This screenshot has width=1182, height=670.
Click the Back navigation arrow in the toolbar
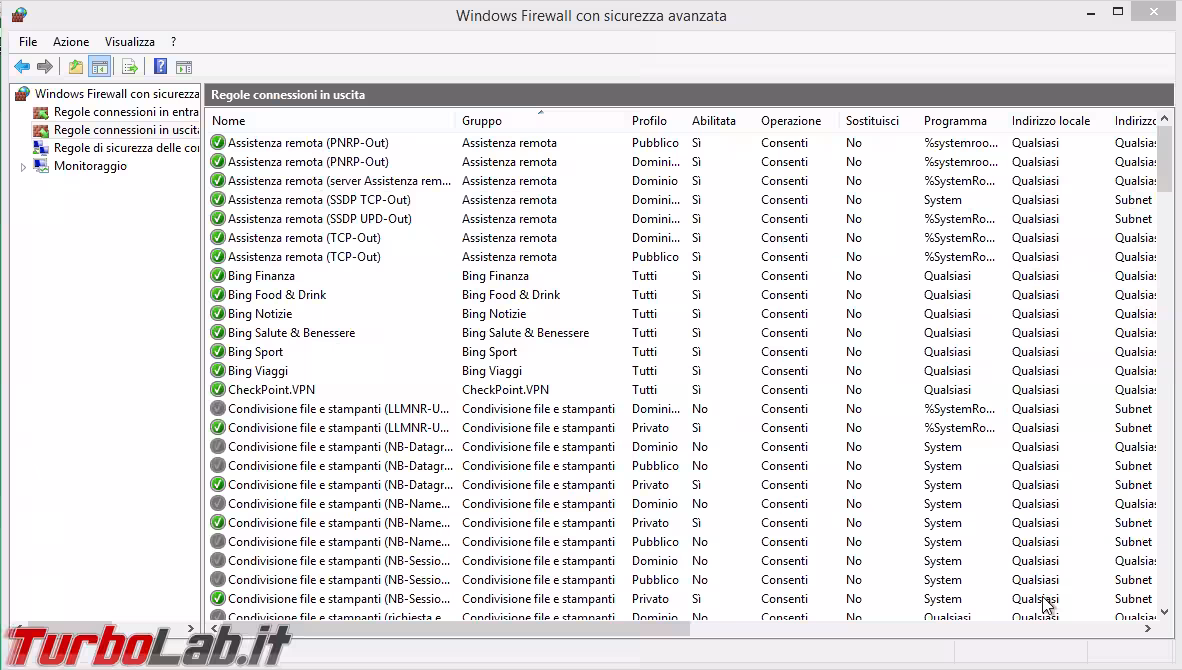pos(22,66)
